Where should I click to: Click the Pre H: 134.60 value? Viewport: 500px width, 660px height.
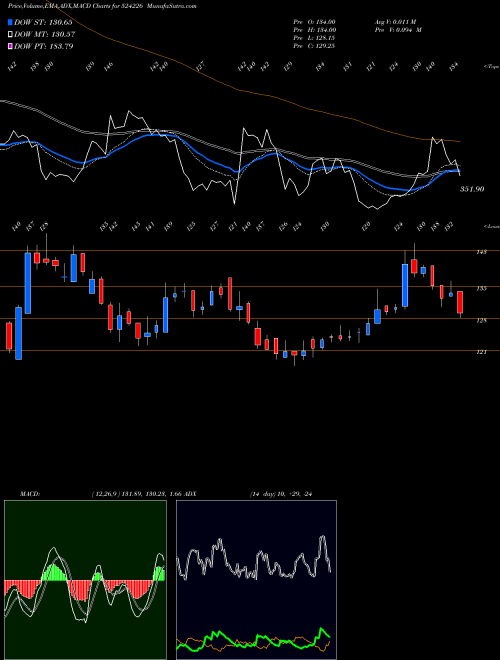314,30
